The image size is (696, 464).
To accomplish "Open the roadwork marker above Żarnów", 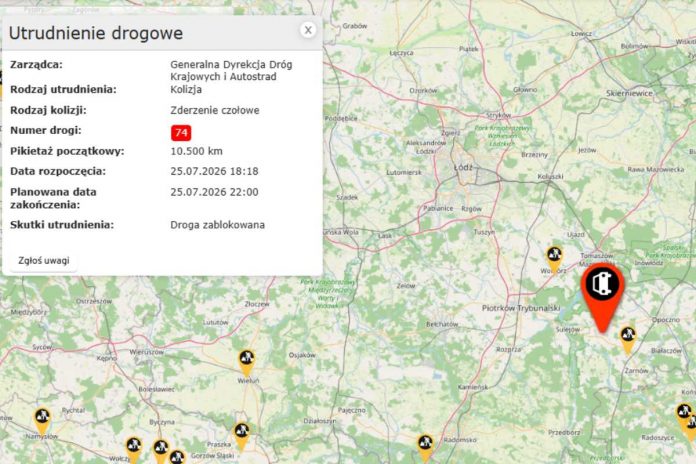I will coord(628,340).
